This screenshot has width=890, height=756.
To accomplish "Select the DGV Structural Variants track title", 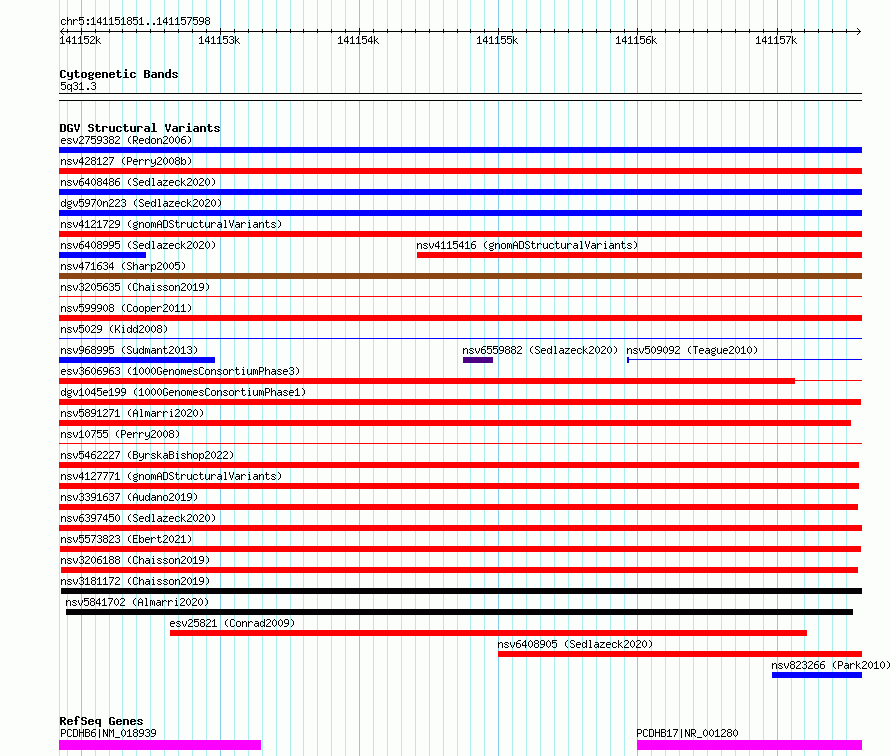I will 140,128.
